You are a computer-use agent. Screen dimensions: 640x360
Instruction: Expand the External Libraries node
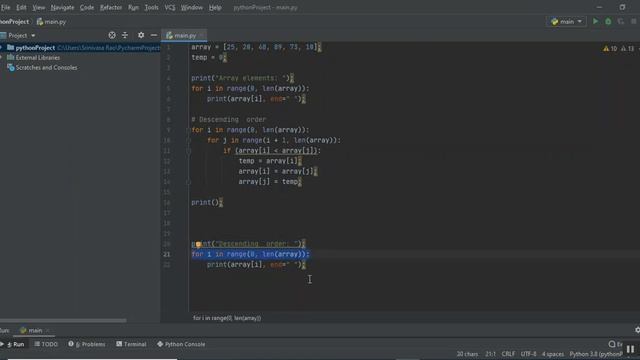2,58
